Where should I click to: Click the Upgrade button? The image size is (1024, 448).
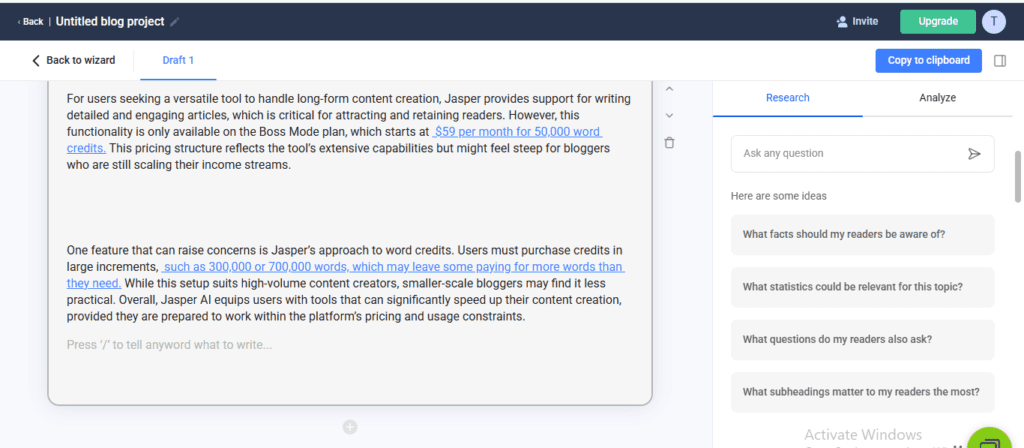[938, 22]
